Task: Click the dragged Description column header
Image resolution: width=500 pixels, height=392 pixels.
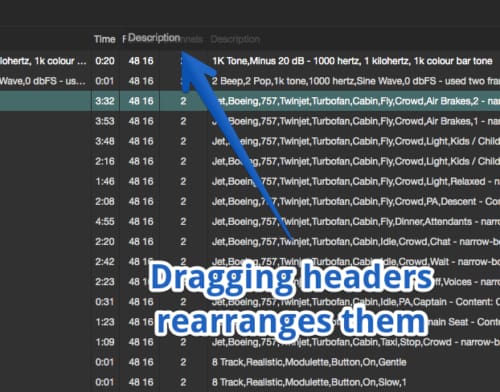Action: coord(154,38)
